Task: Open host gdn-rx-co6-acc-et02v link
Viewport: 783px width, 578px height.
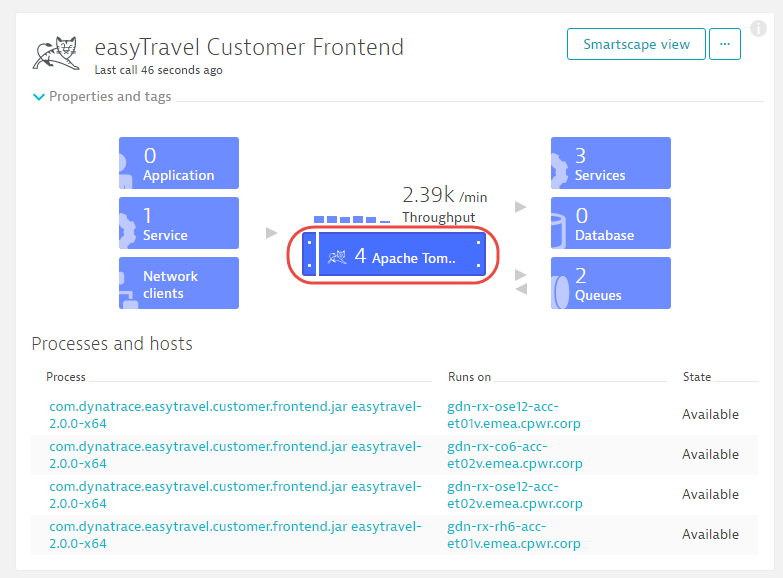Action: (515, 455)
